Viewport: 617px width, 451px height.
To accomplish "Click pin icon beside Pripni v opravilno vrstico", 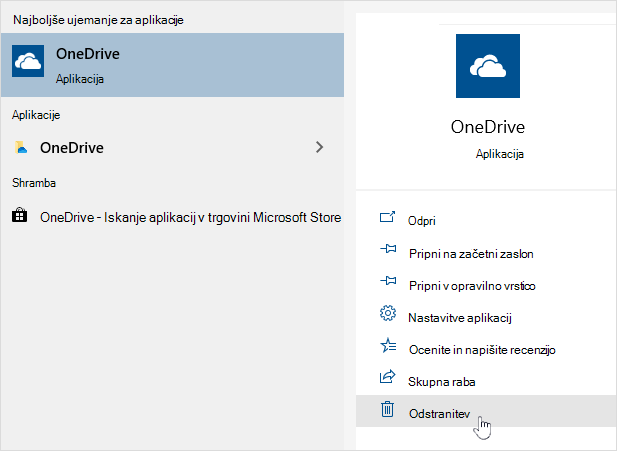I will click(388, 281).
